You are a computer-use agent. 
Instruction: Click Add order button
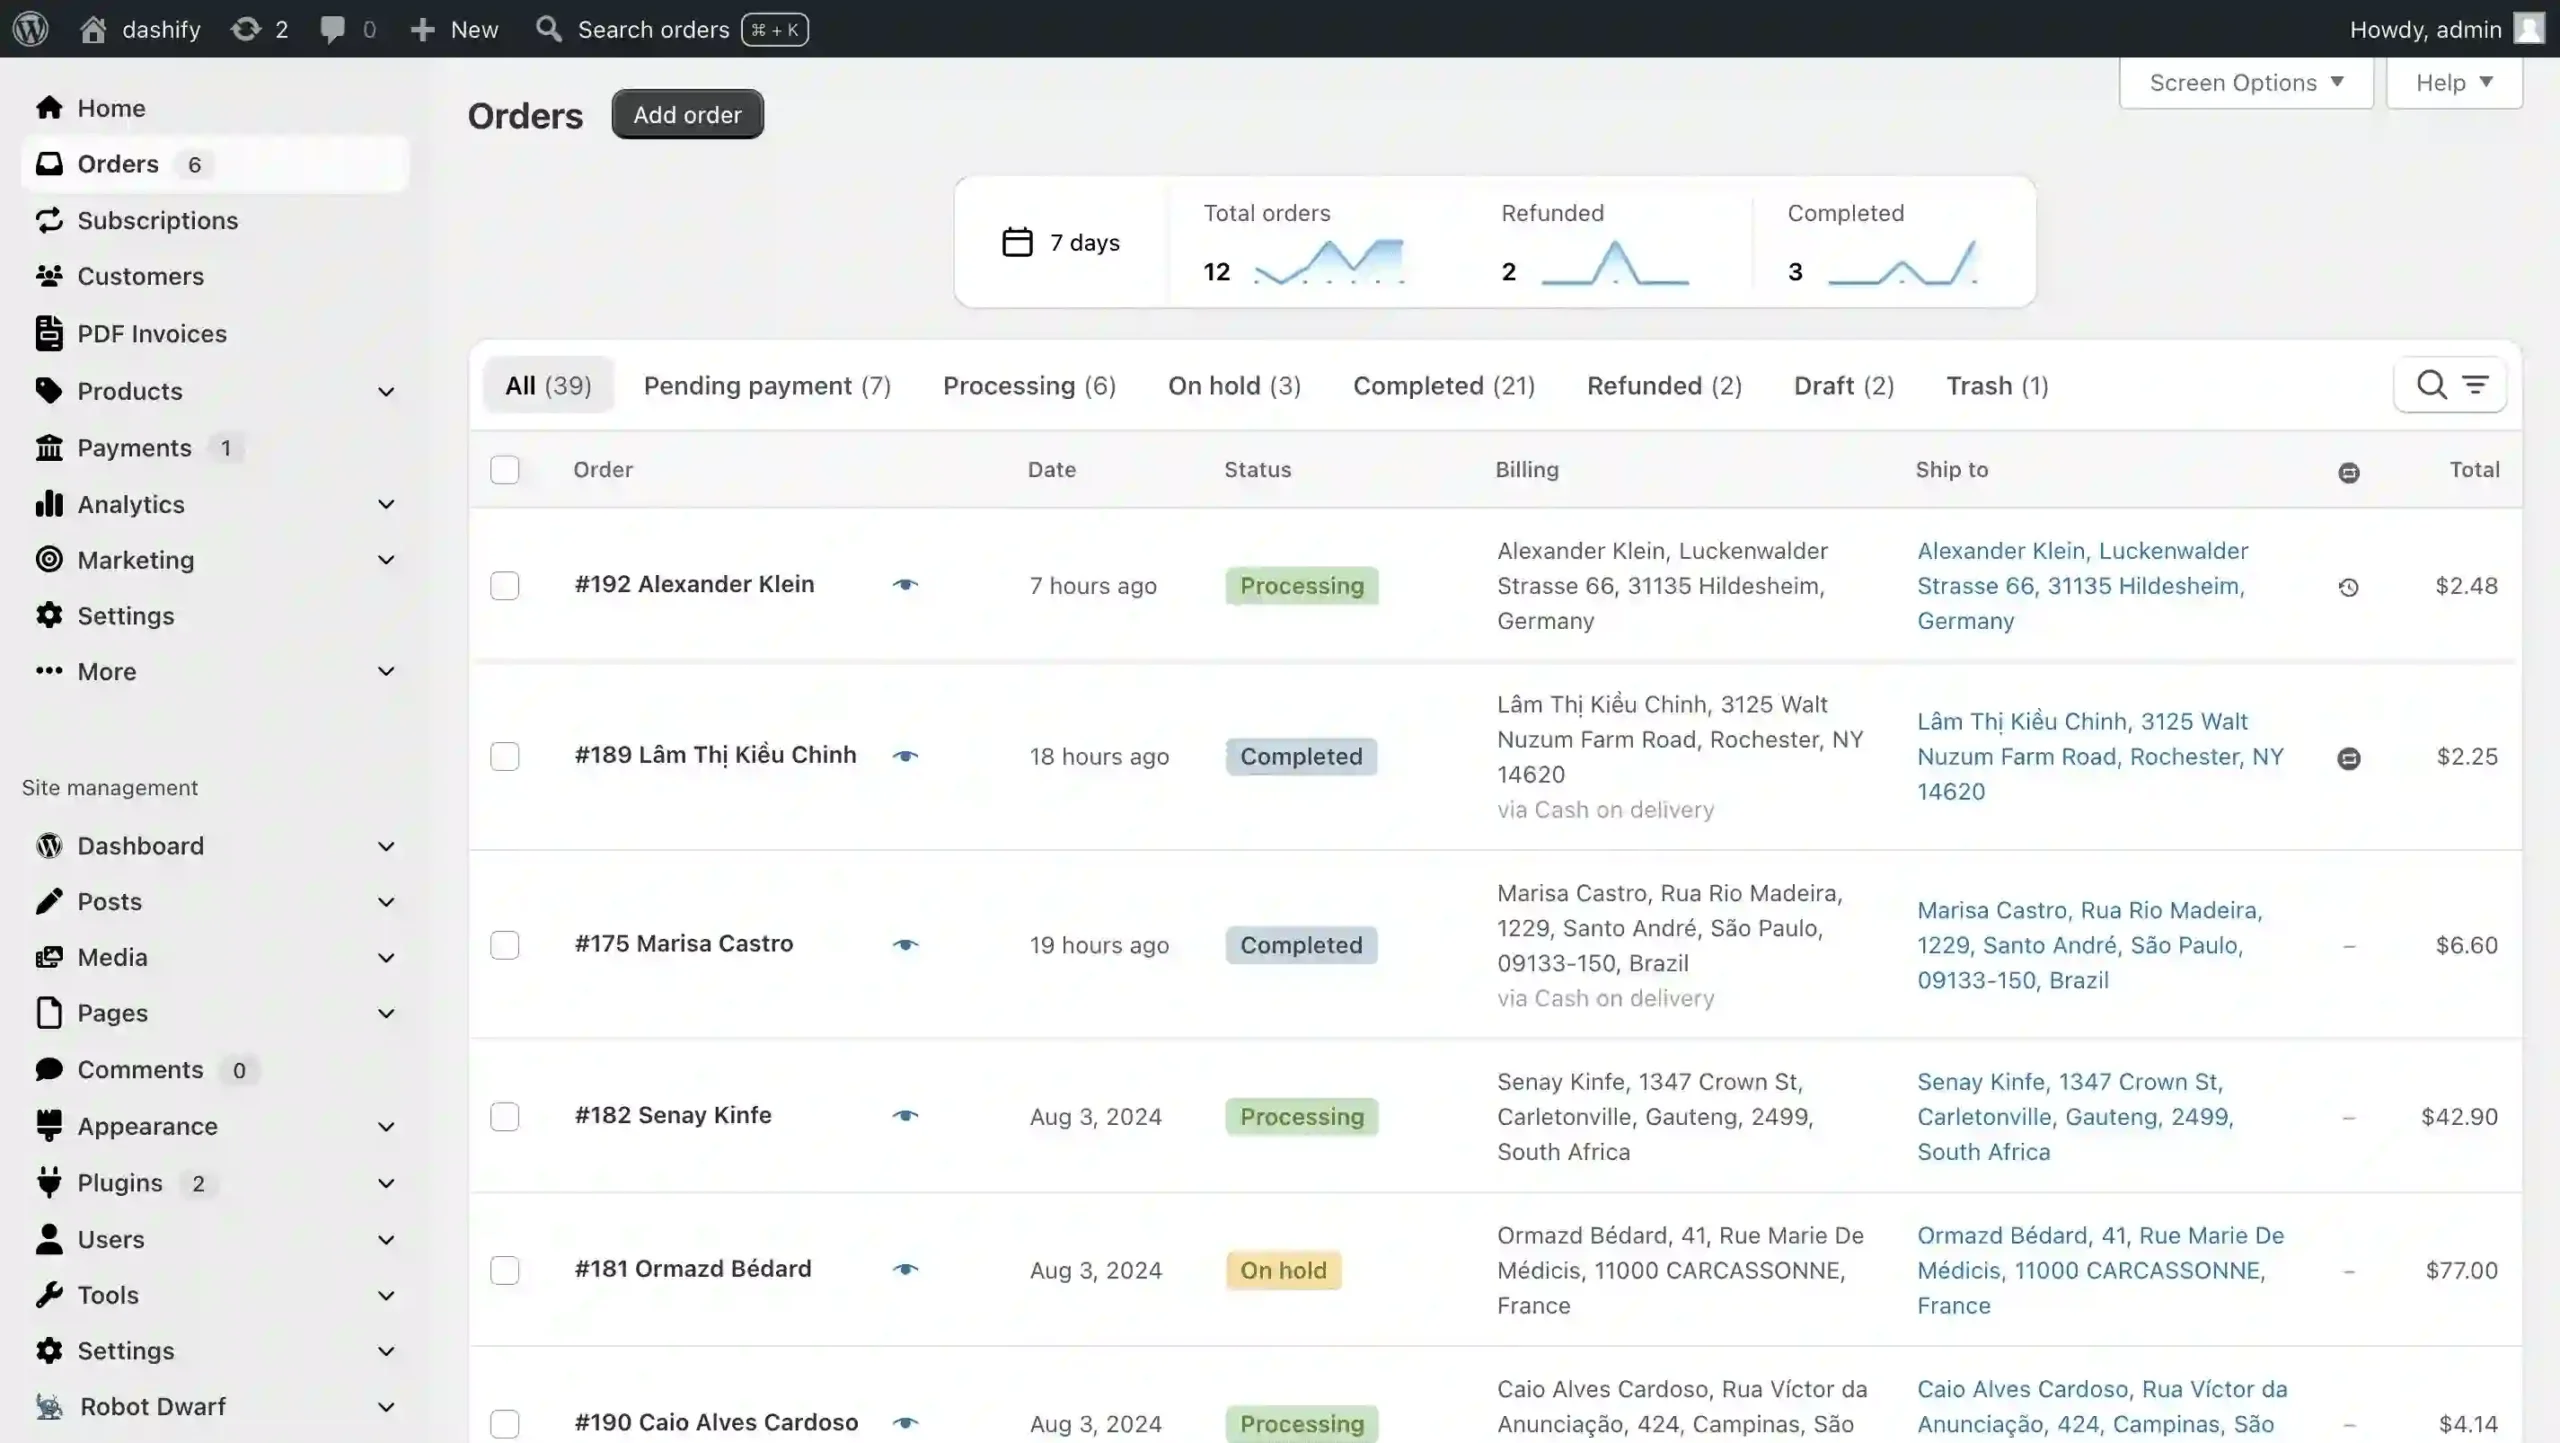point(686,112)
